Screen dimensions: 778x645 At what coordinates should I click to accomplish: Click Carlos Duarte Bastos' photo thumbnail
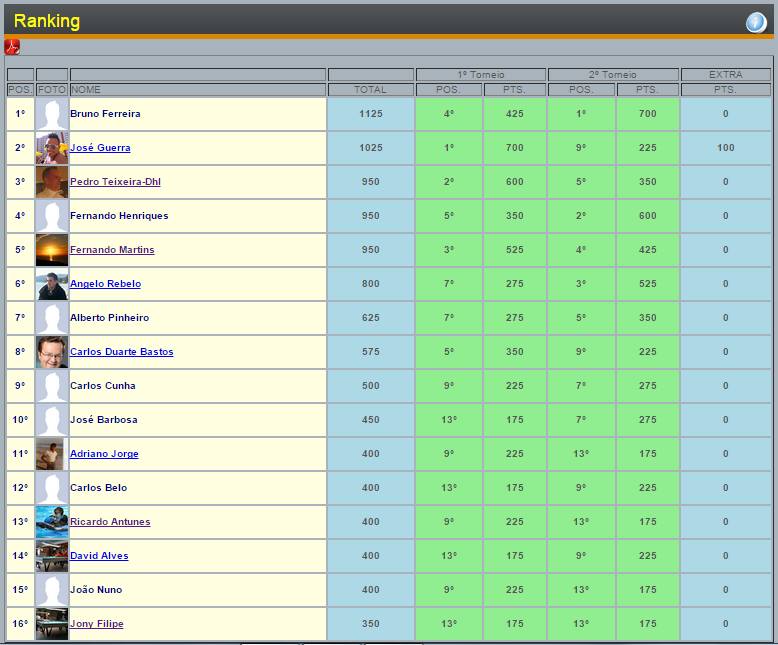coord(52,352)
